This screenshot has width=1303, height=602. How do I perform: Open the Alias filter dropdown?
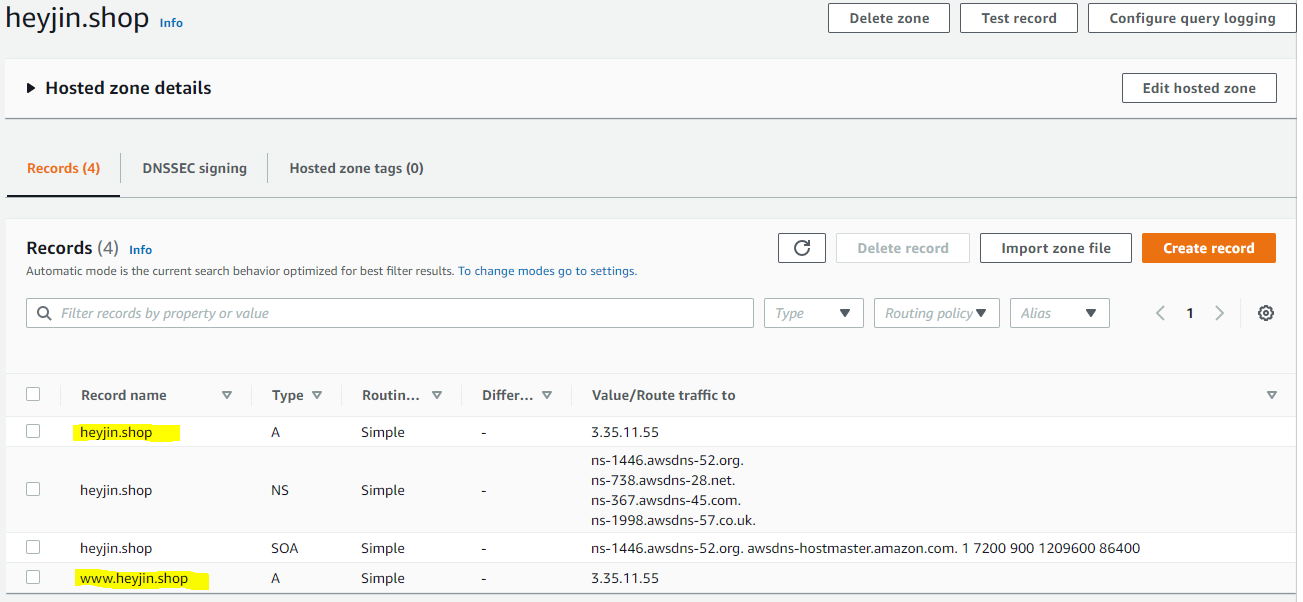tap(1059, 313)
